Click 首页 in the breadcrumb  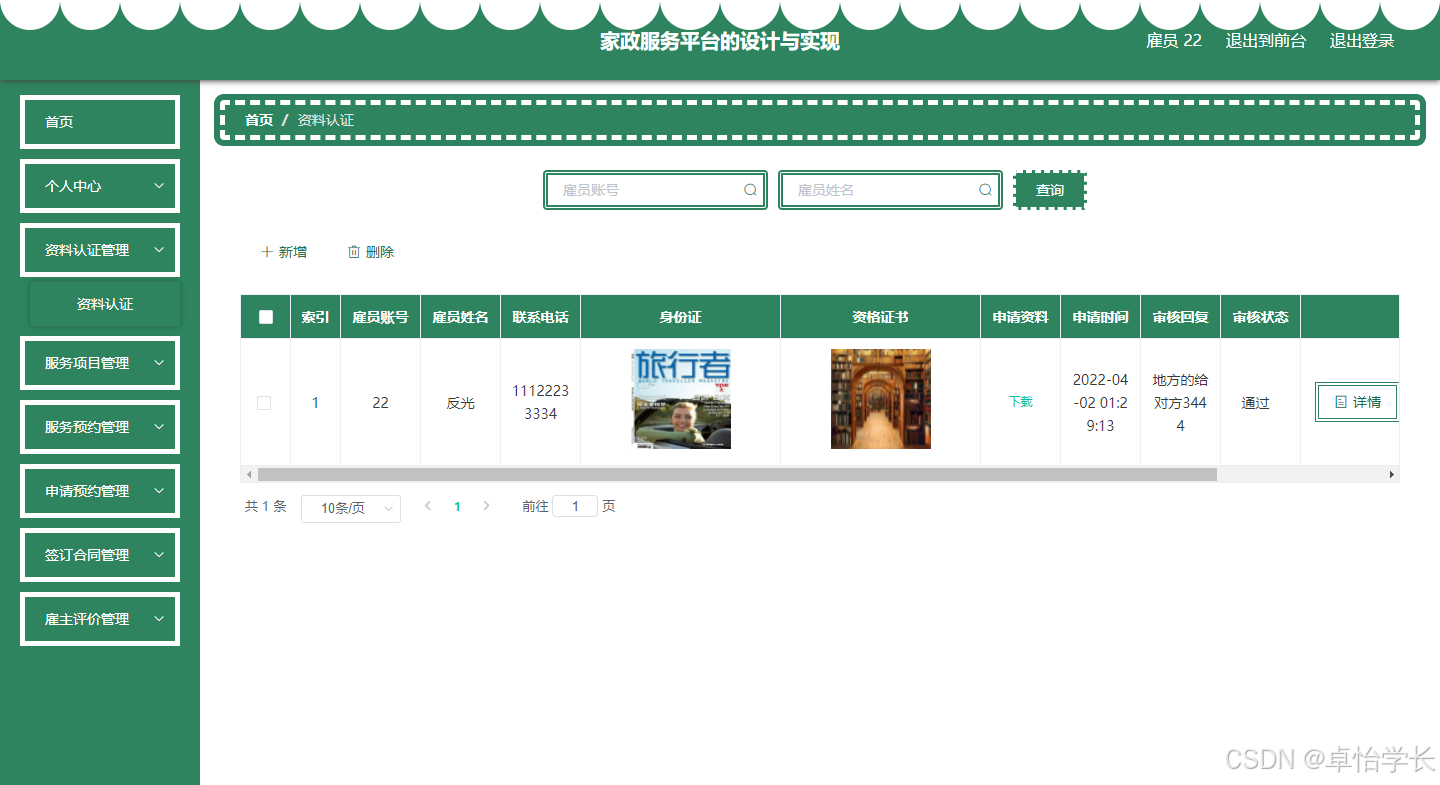259,120
